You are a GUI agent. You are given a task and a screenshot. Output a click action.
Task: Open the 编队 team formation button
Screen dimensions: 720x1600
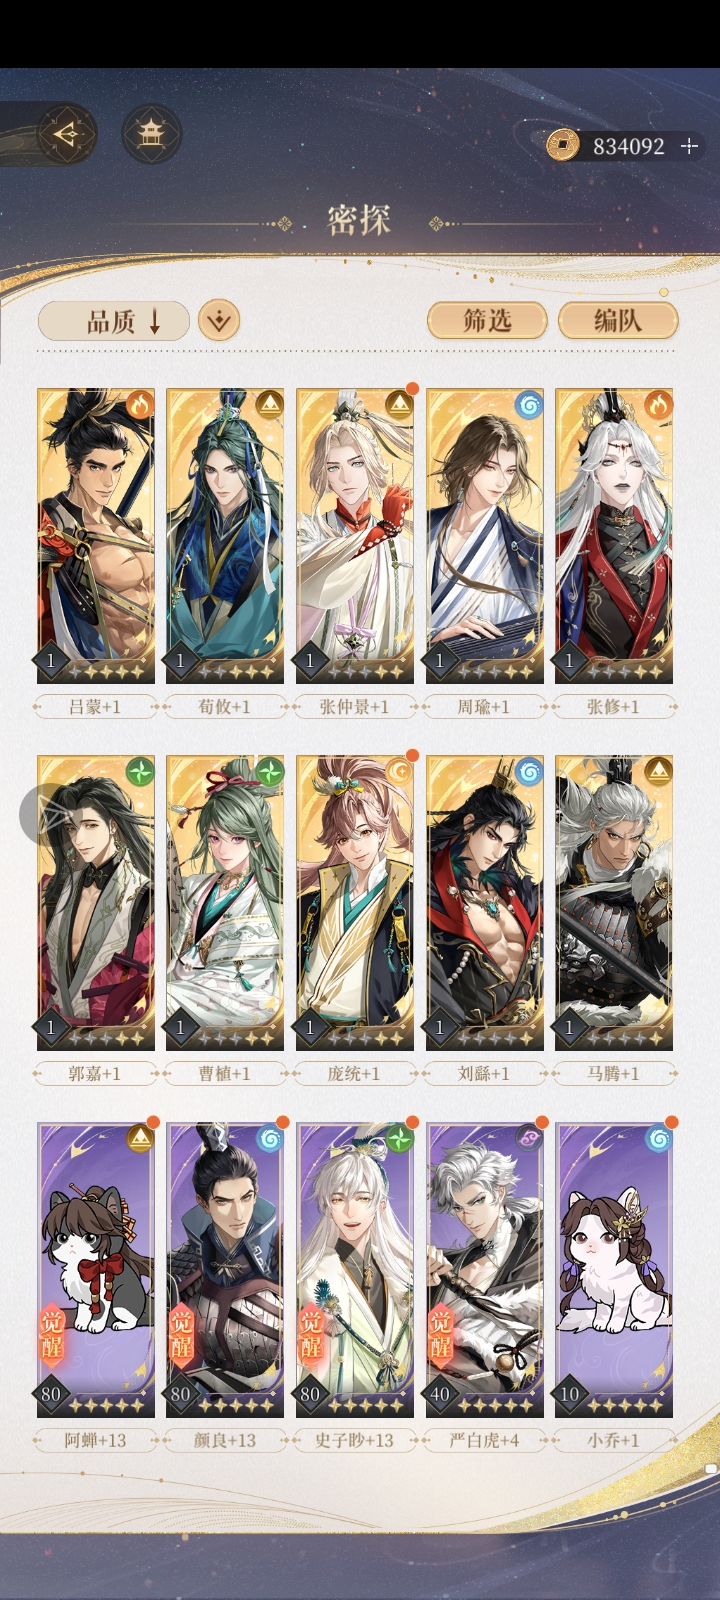tap(617, 321)
